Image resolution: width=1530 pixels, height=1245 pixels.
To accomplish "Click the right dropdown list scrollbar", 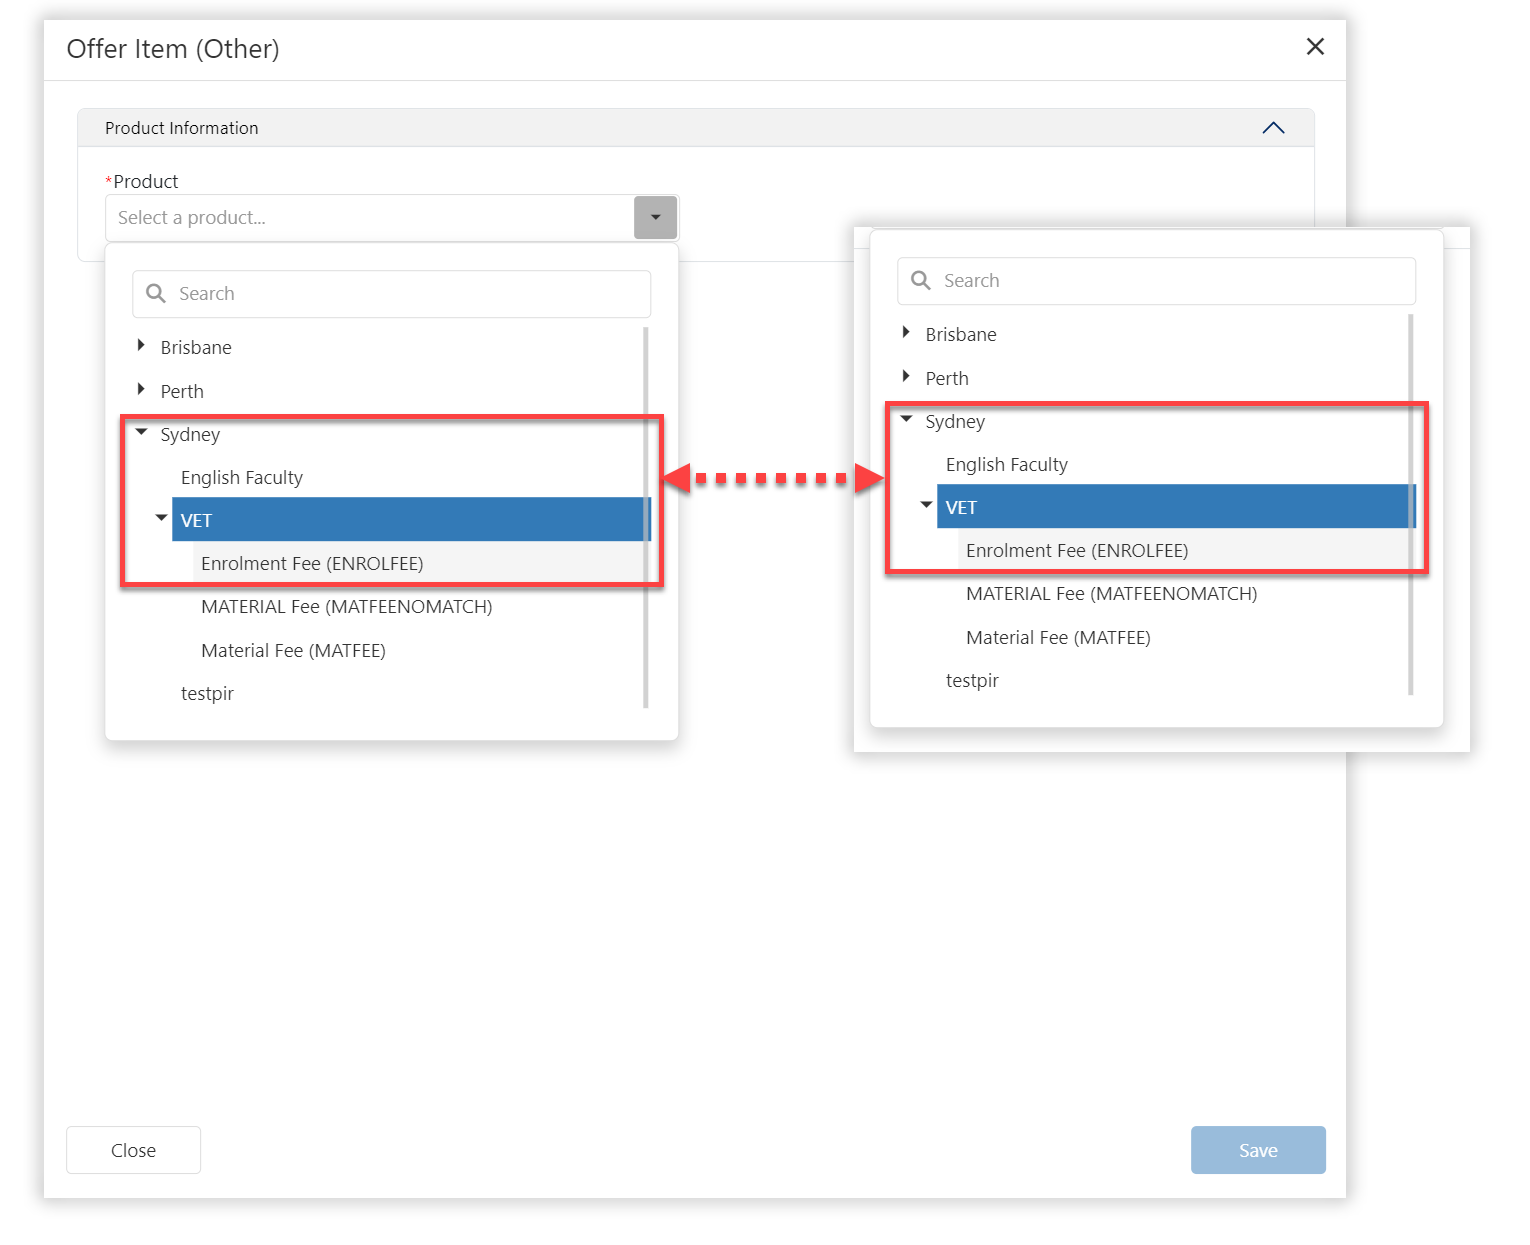I will [1411, 504].
